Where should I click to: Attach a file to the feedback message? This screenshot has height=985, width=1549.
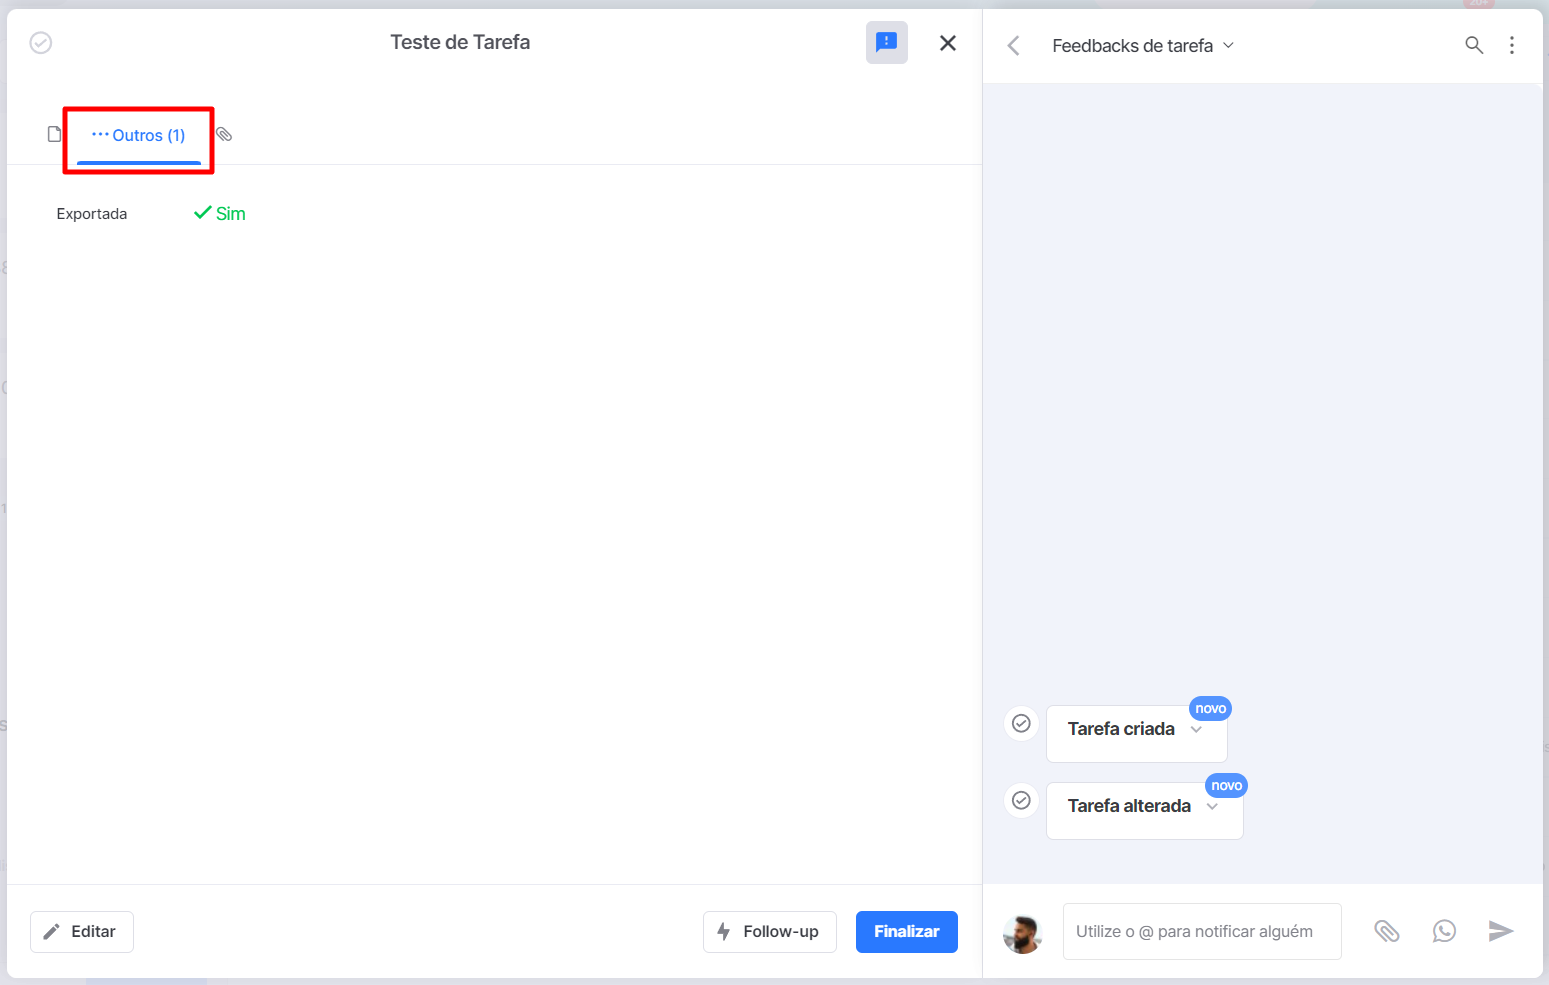point(1387,932)
